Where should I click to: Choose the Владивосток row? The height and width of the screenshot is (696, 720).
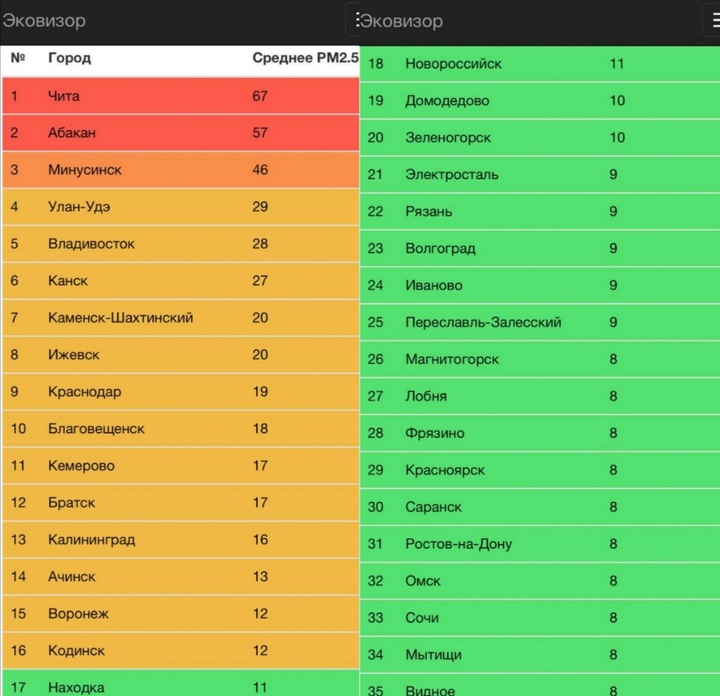181,244
